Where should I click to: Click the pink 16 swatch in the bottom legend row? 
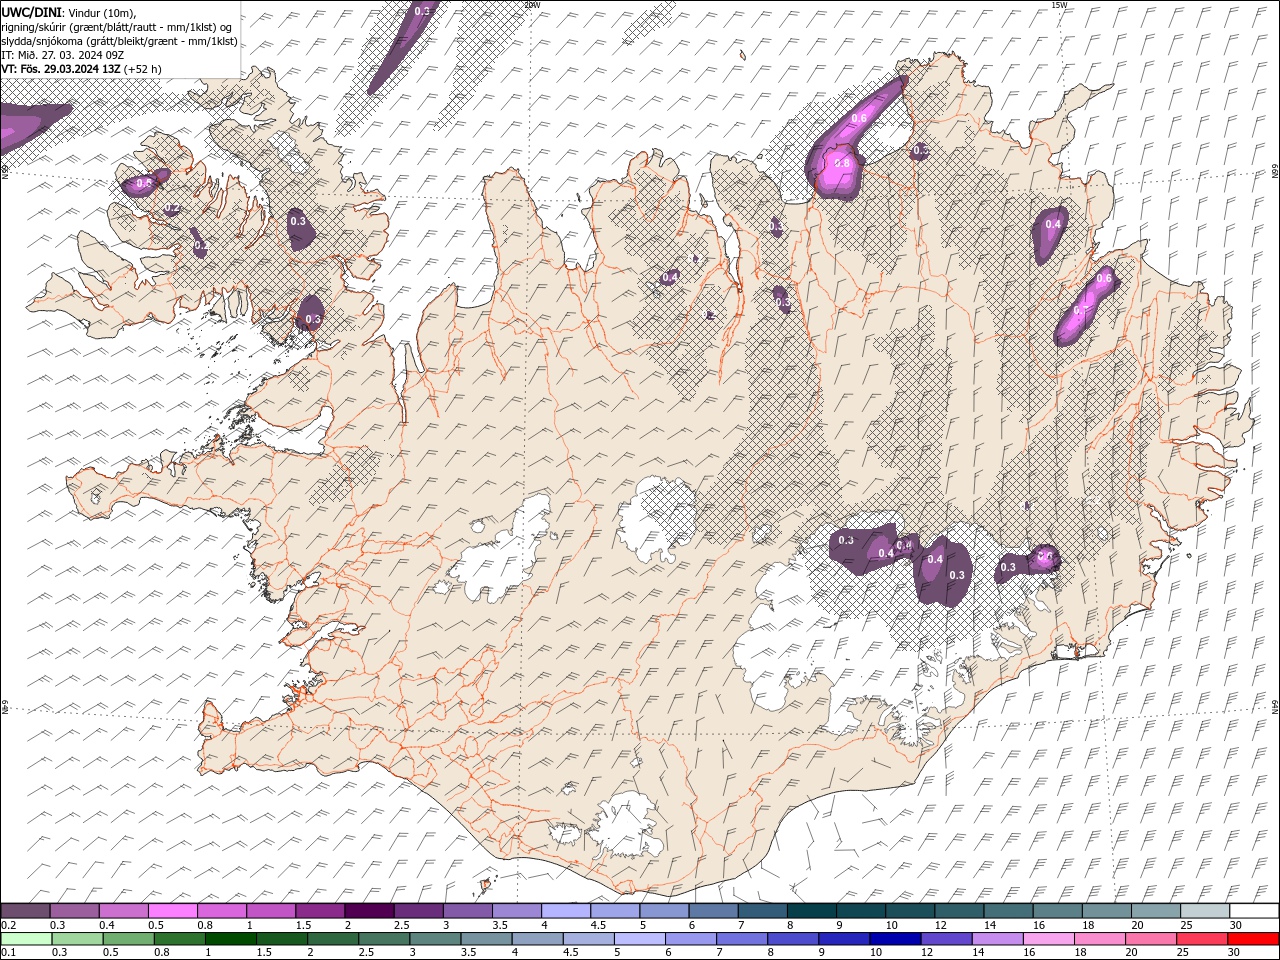point(1047,939)
